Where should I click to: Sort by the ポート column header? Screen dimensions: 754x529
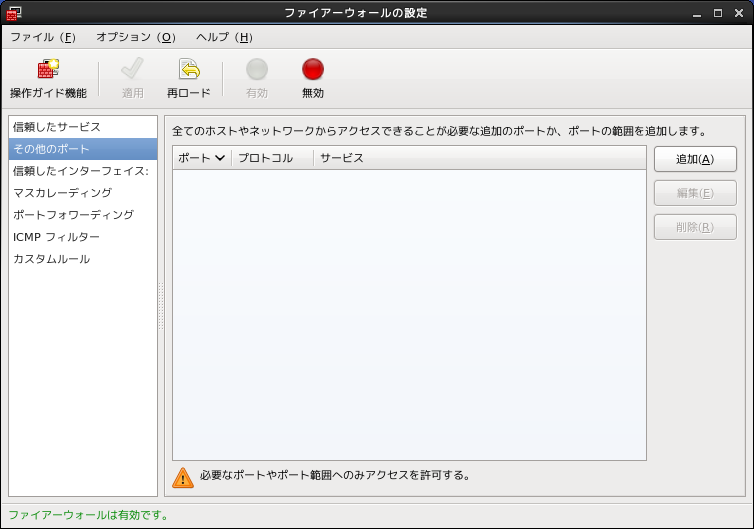(202, 158)
